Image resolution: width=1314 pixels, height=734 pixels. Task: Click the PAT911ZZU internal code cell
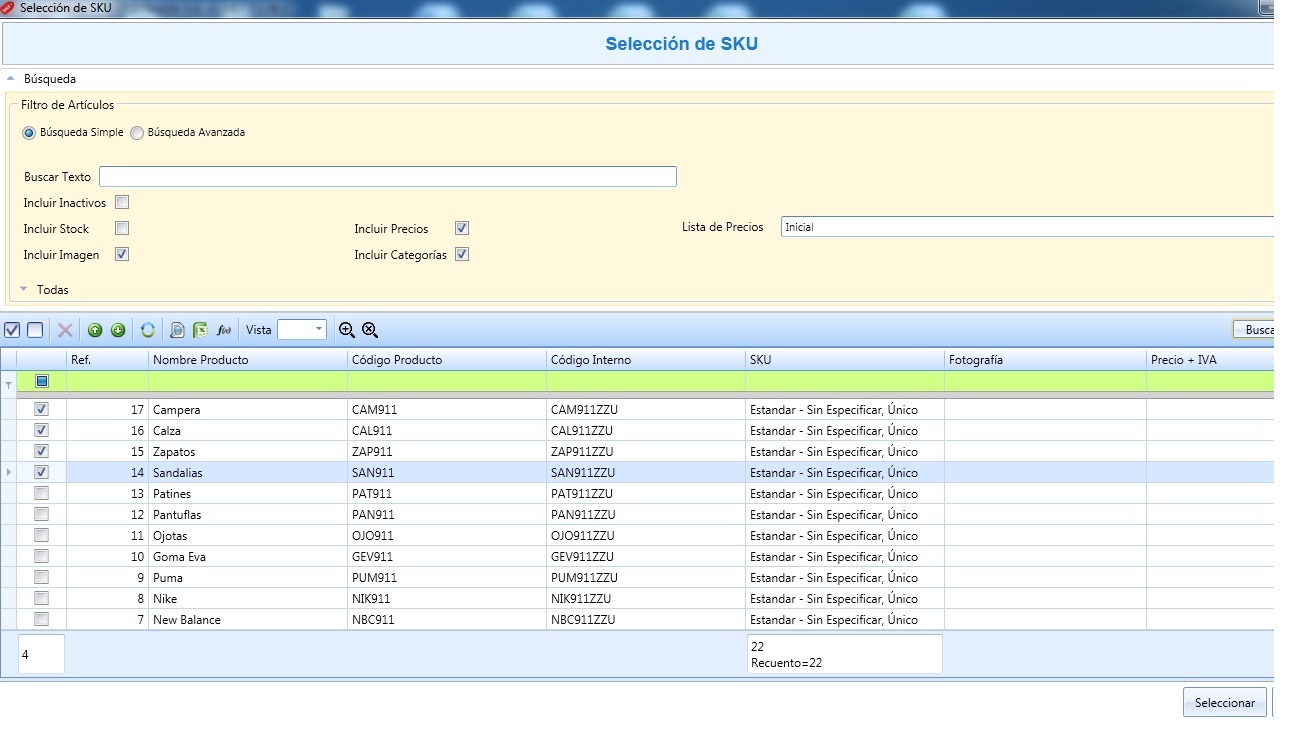coord(646,493)
